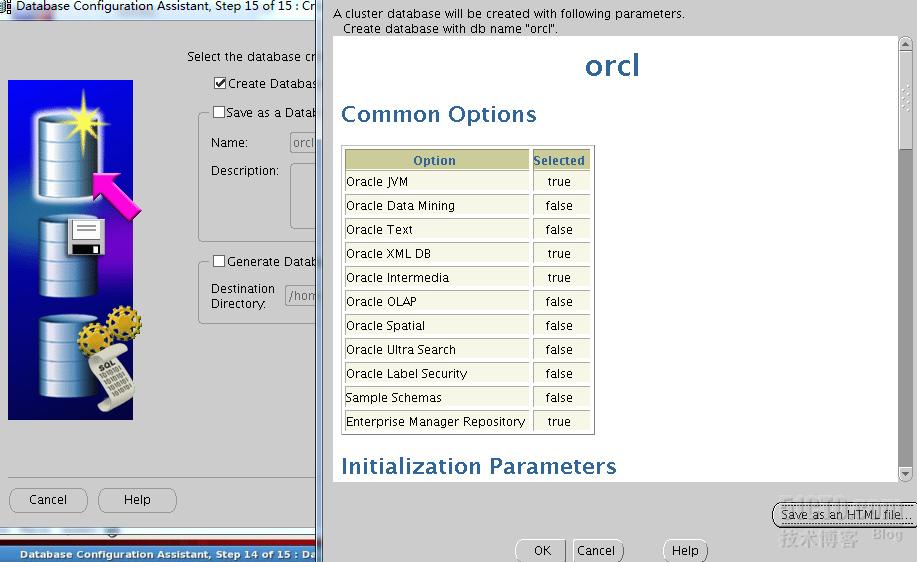Click the Step 15 of 15 window title bar

click(x=158, y=8)
